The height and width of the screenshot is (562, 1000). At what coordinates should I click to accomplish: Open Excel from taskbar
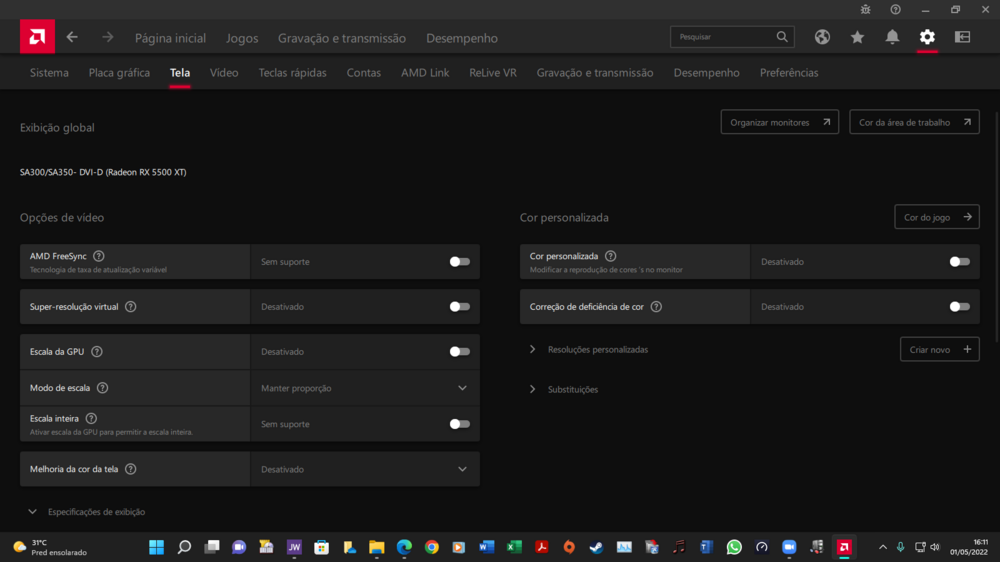coord(514,547)
